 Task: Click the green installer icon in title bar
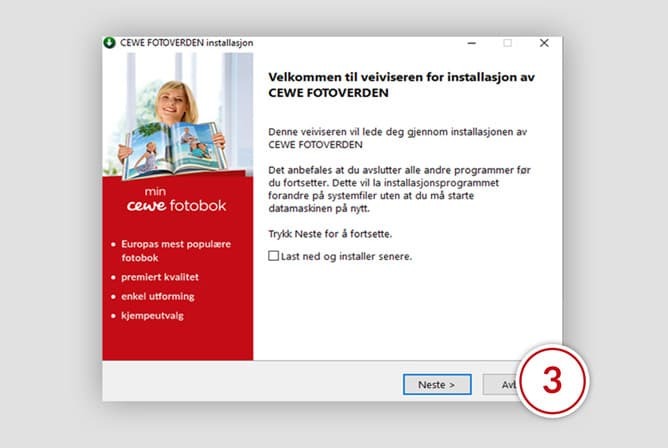(x=109, y=43)
